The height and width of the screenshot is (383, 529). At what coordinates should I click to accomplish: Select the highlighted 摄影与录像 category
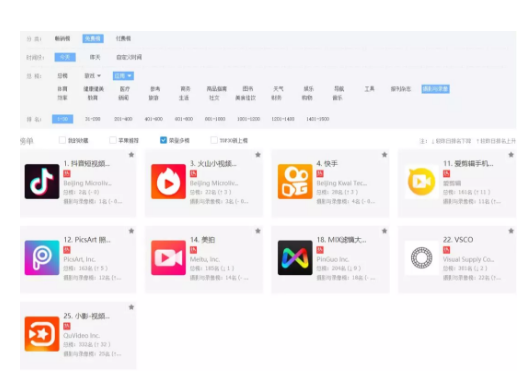pos(435,89)
